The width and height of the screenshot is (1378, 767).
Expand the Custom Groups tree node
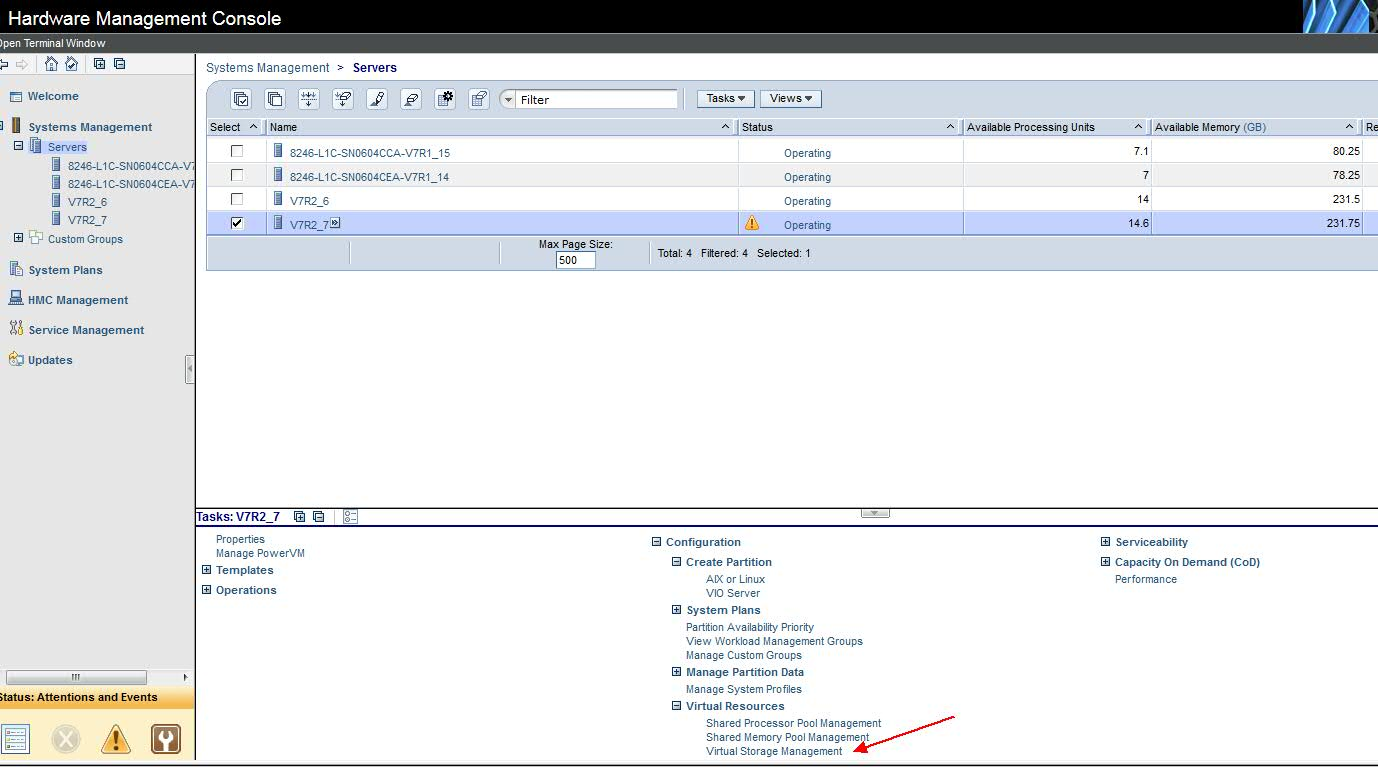[x=18, y=238]
